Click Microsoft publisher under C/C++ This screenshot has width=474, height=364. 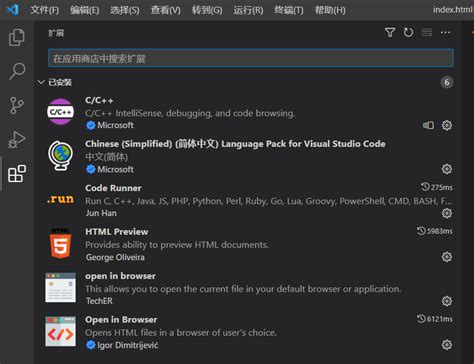click(115, 125)
